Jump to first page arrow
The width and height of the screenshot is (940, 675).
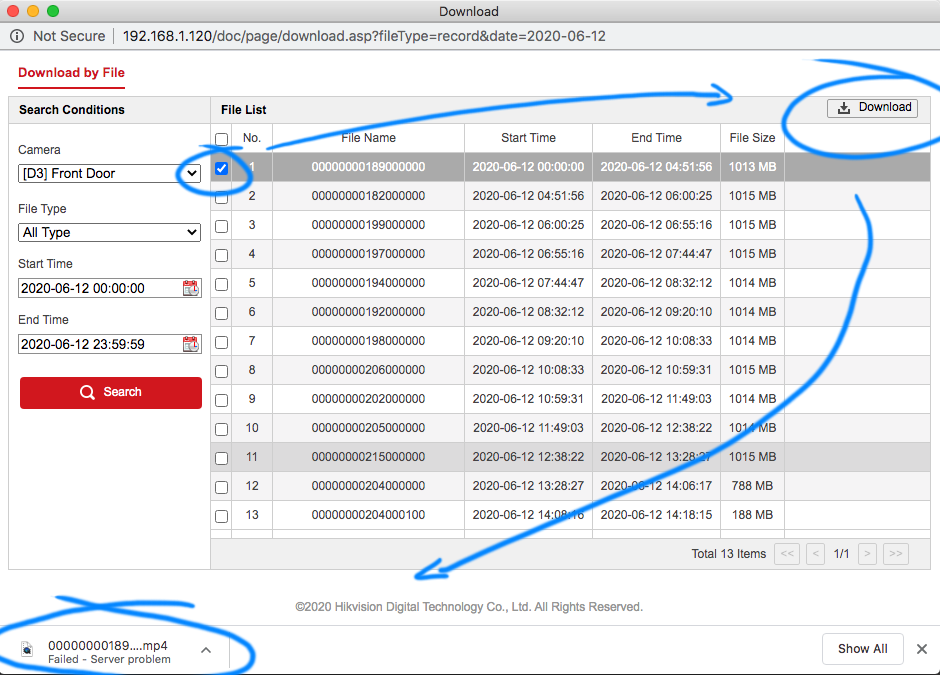(x=787, y=553)
